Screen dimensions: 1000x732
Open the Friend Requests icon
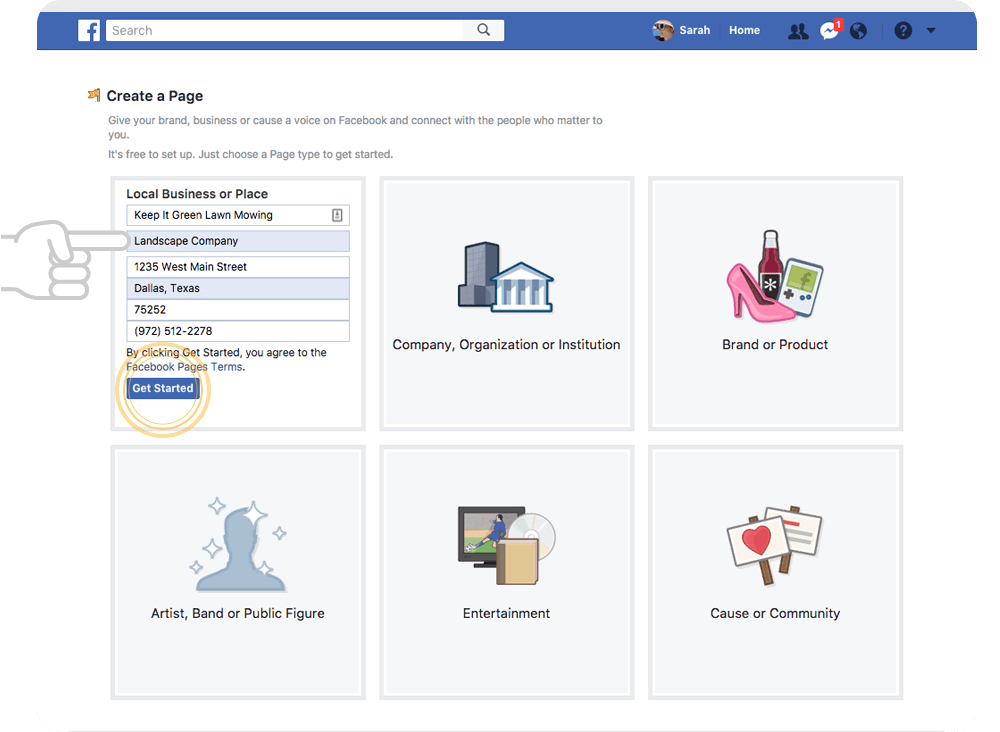click(798, 31)
